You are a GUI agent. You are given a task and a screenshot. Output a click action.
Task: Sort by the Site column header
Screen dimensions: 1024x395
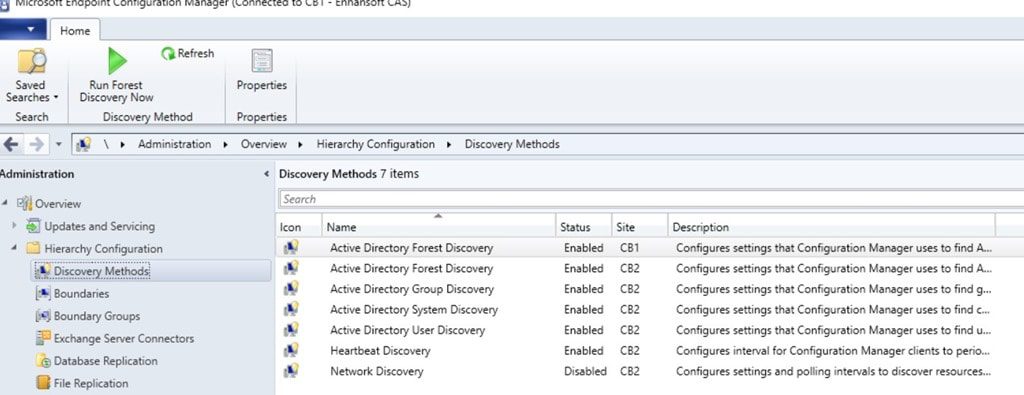coord(639,227)
